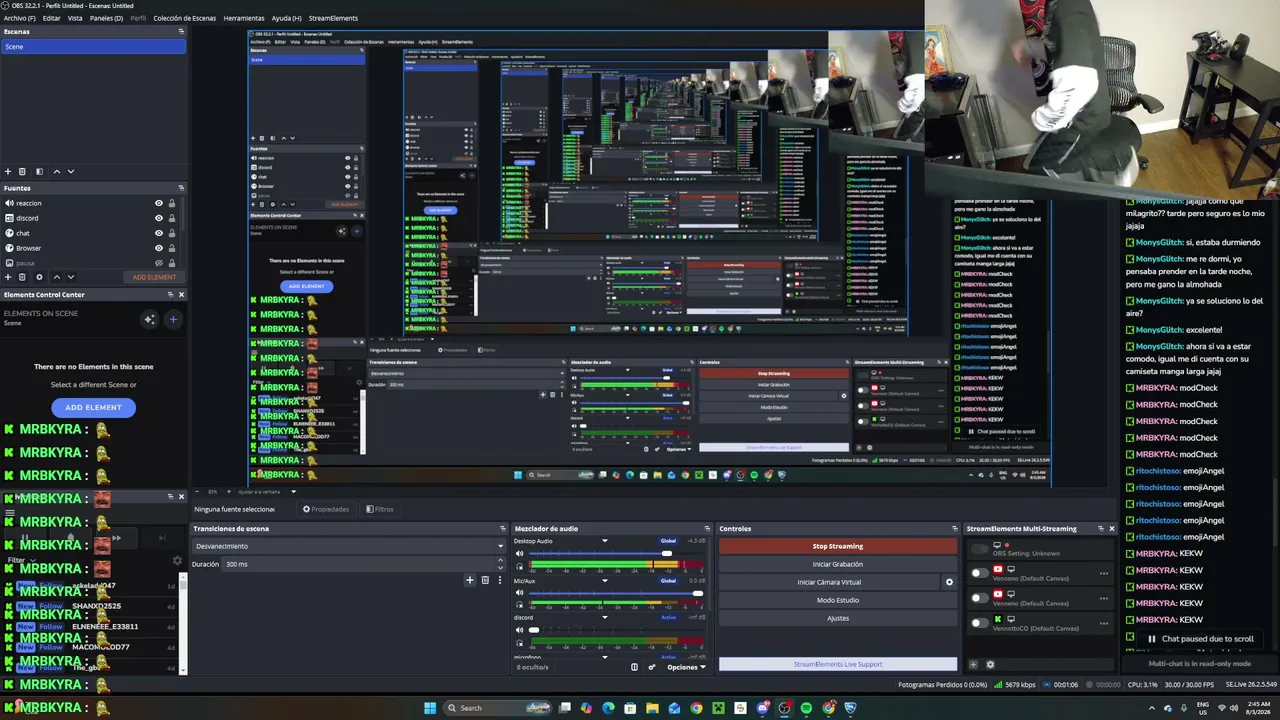The width and height of the screenshot is (1280, 720).
Task: Mute the Mic/Aux speaker icon
Action: 519,593
